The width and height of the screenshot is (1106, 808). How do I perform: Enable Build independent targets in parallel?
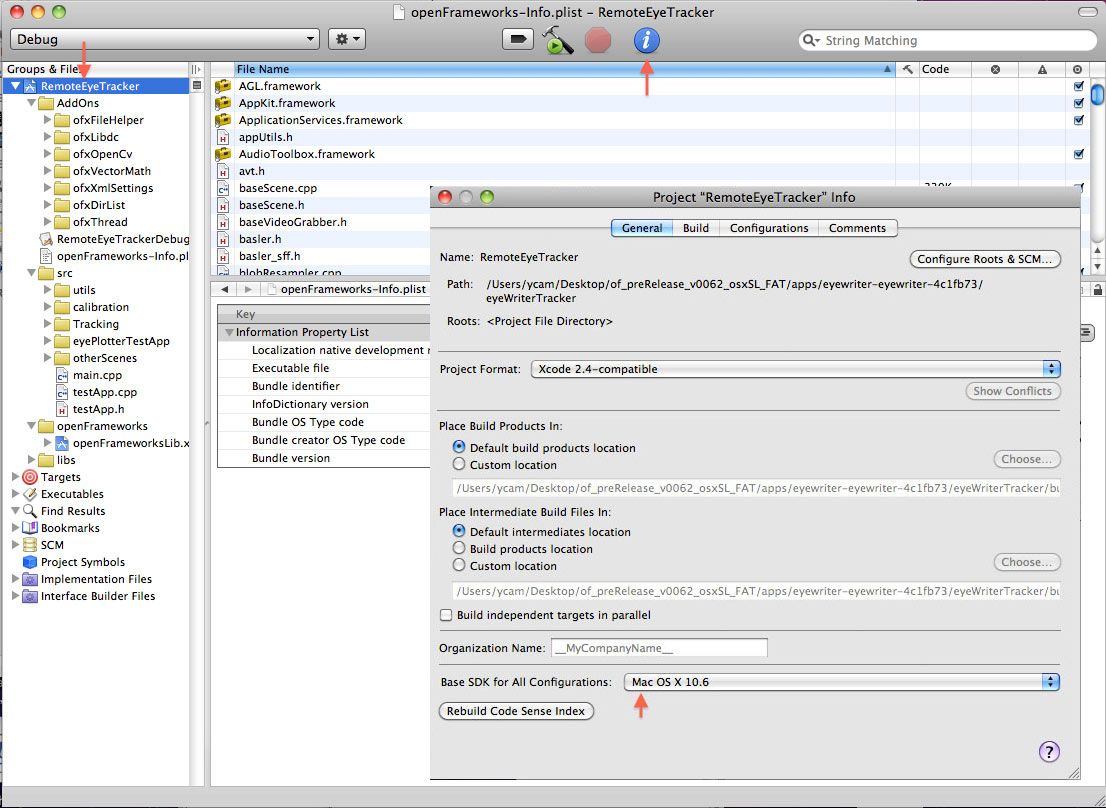tap(446, 615)
